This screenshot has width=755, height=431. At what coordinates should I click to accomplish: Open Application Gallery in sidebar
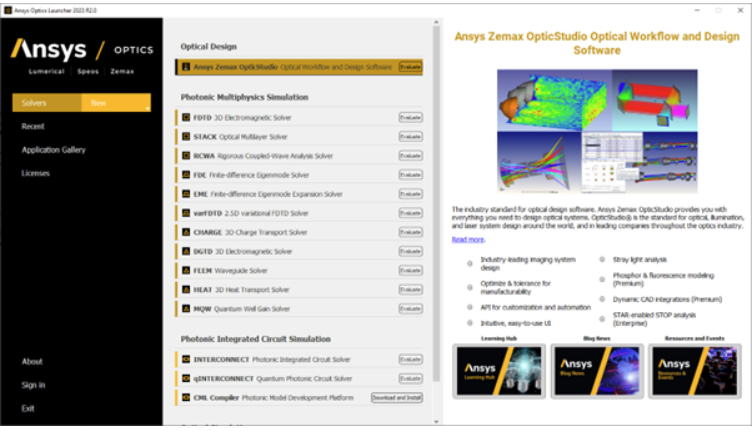tap(53, 150)
